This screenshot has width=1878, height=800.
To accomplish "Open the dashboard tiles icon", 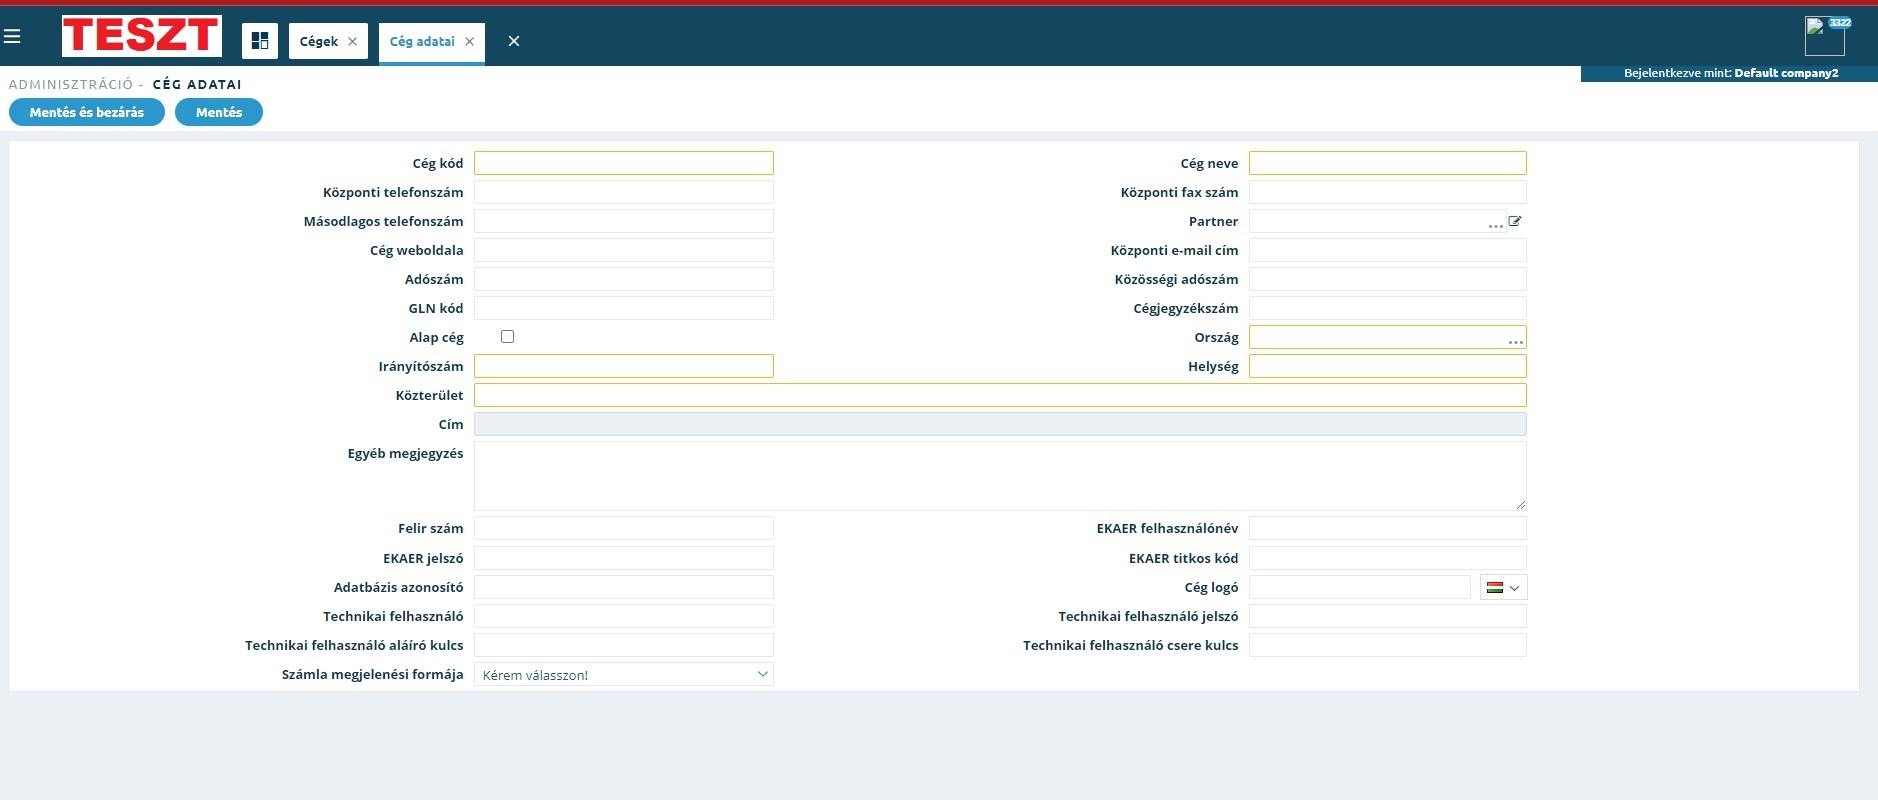I will [260, 41].
